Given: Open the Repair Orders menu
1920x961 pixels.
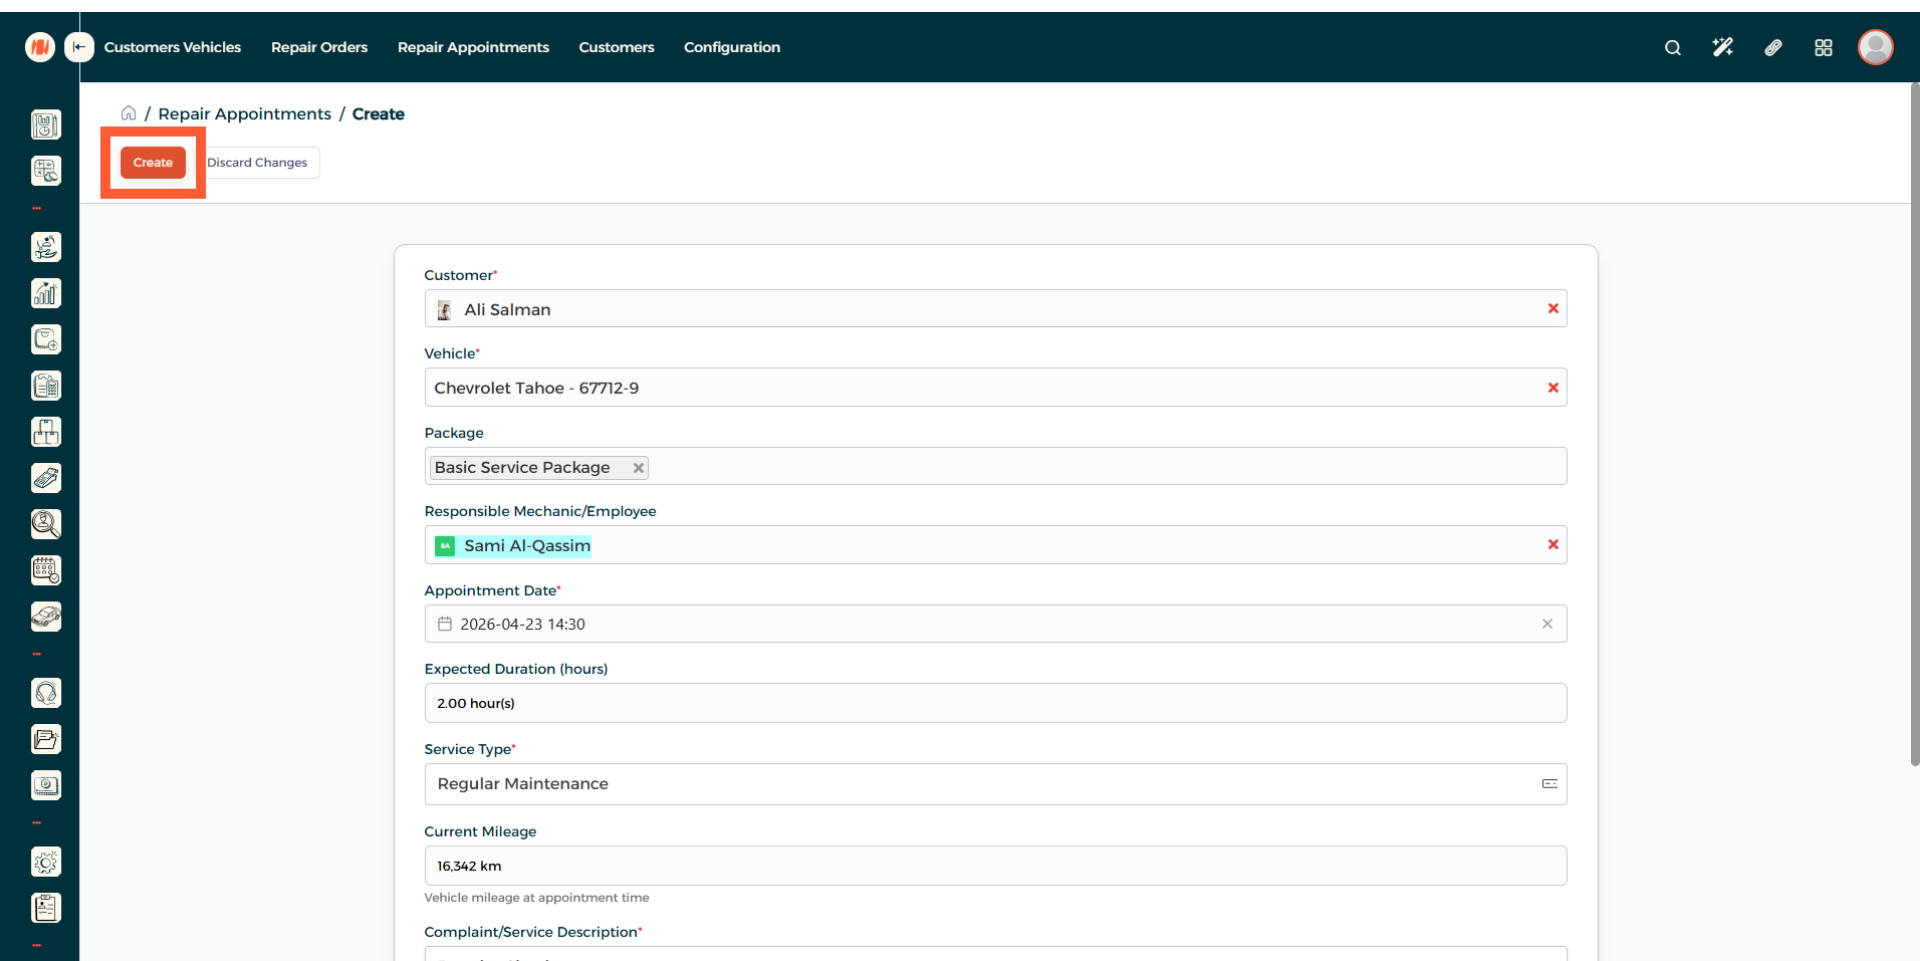Looking at the screenshot, I should pyautogui.click(x=319, y=48).
